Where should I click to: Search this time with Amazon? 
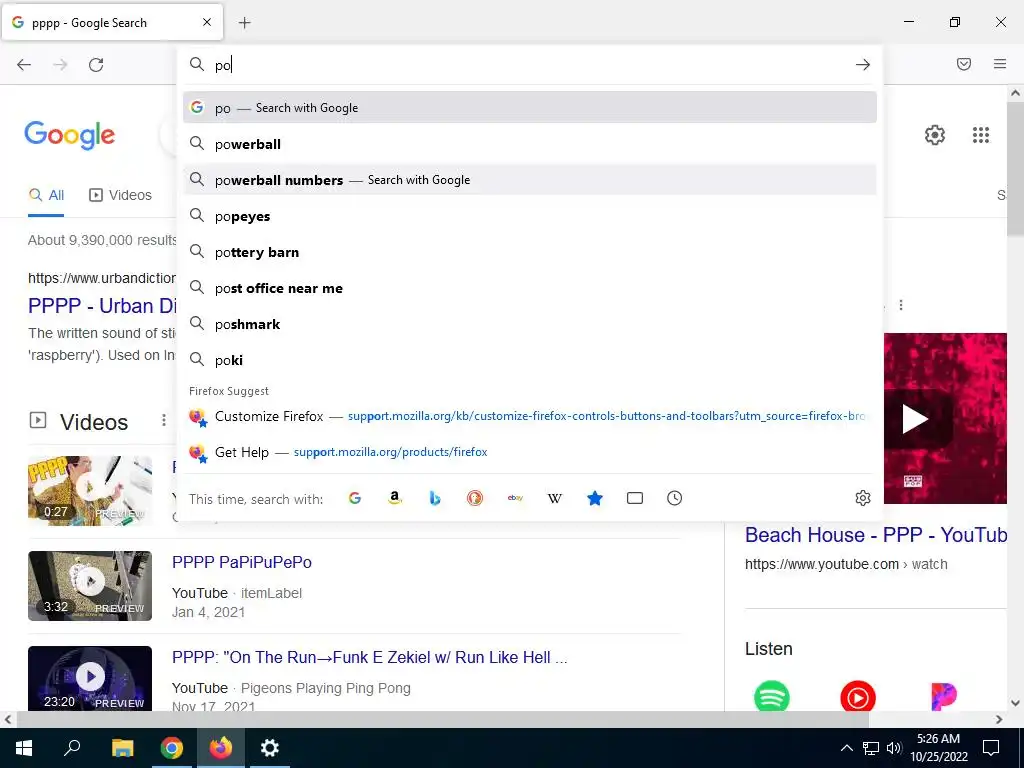click(394, 498)
